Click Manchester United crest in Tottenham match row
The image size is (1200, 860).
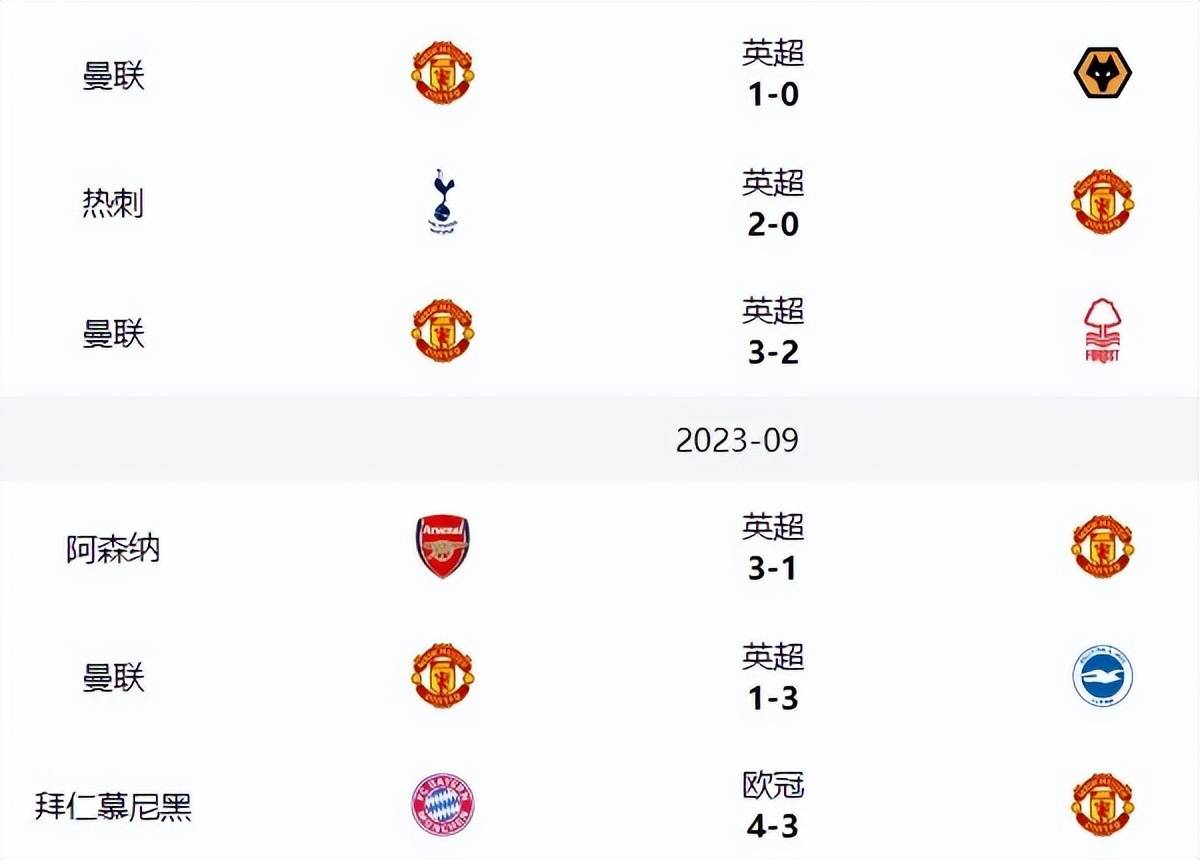pyautogui.click(x=1102, y=203)
